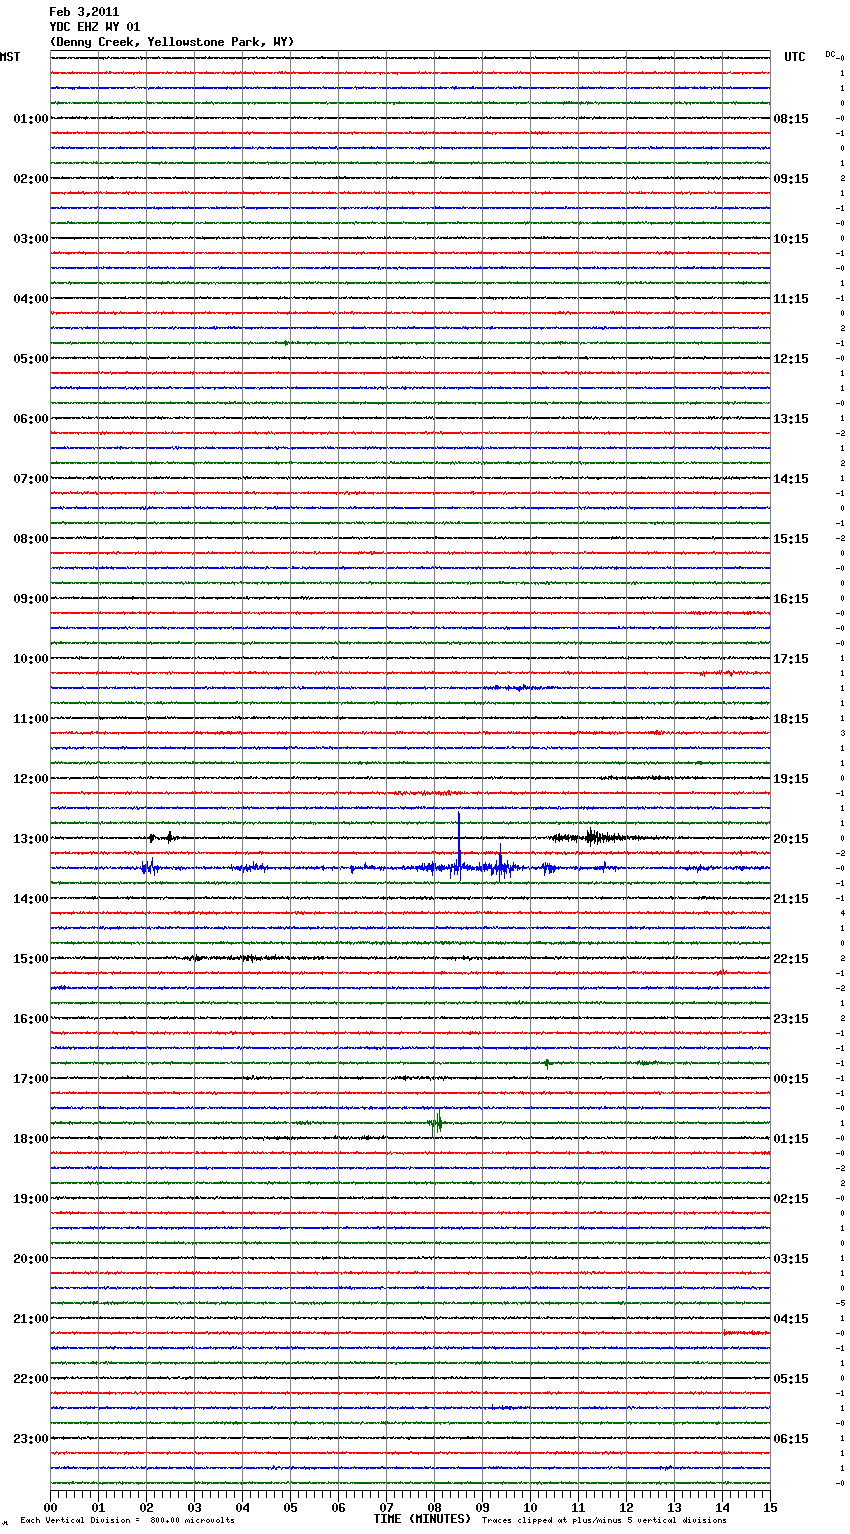The image size is (850, 1534).
Task: Click the "12:15" UTC time label
Action: (791, 359)
